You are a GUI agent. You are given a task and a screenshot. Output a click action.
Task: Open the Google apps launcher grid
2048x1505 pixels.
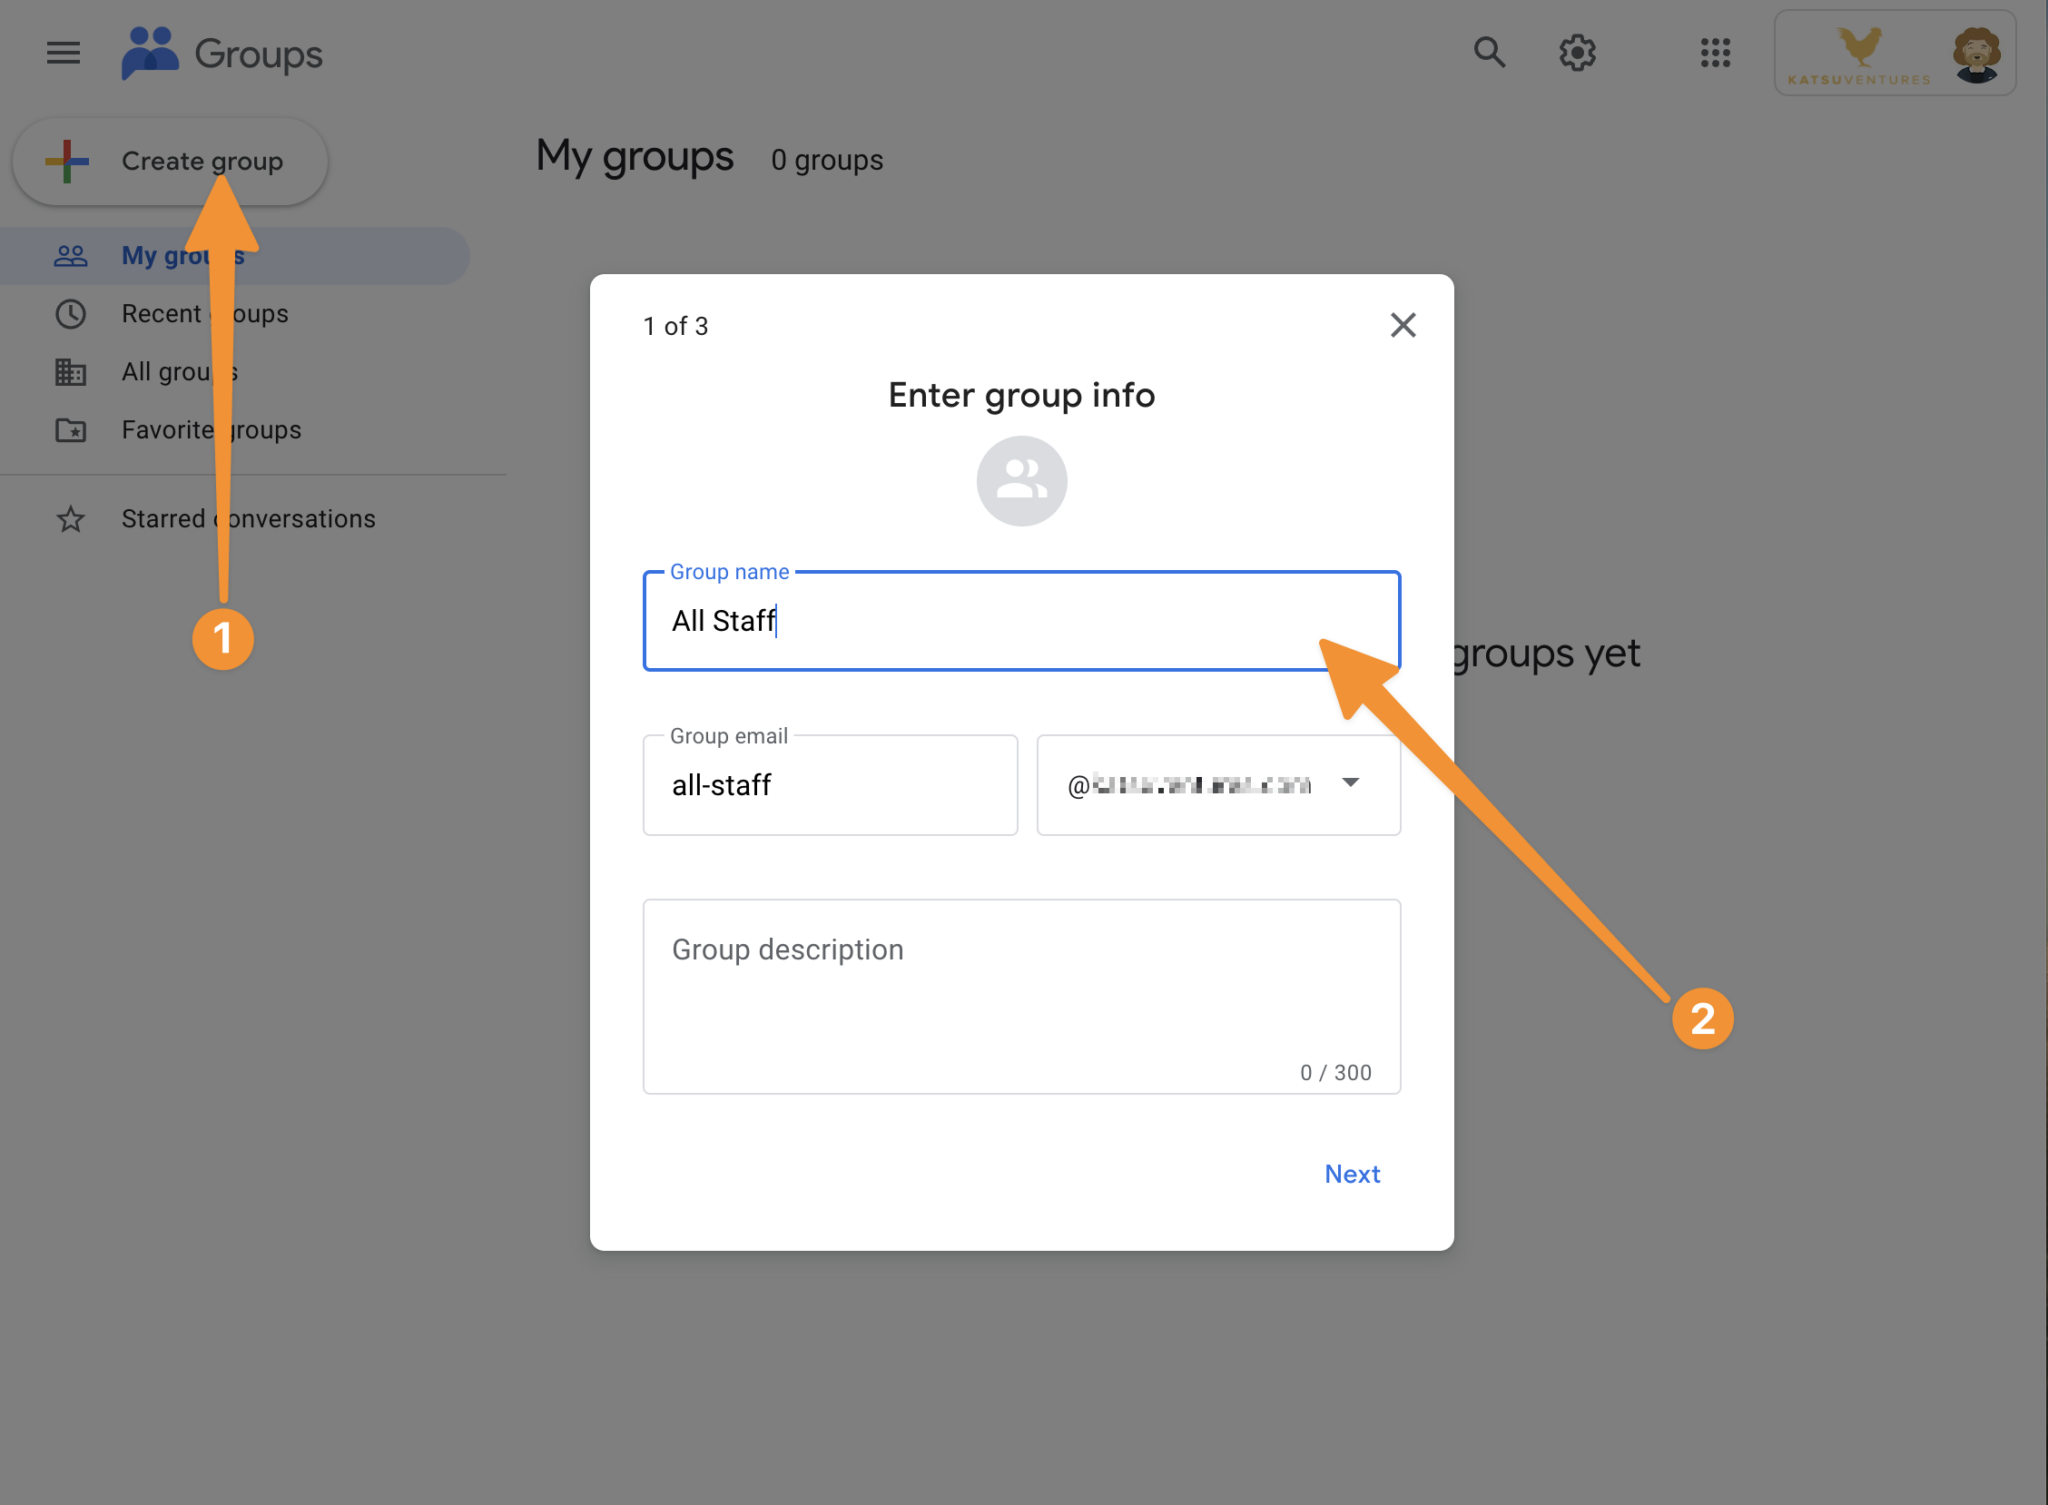[1715, 52]
